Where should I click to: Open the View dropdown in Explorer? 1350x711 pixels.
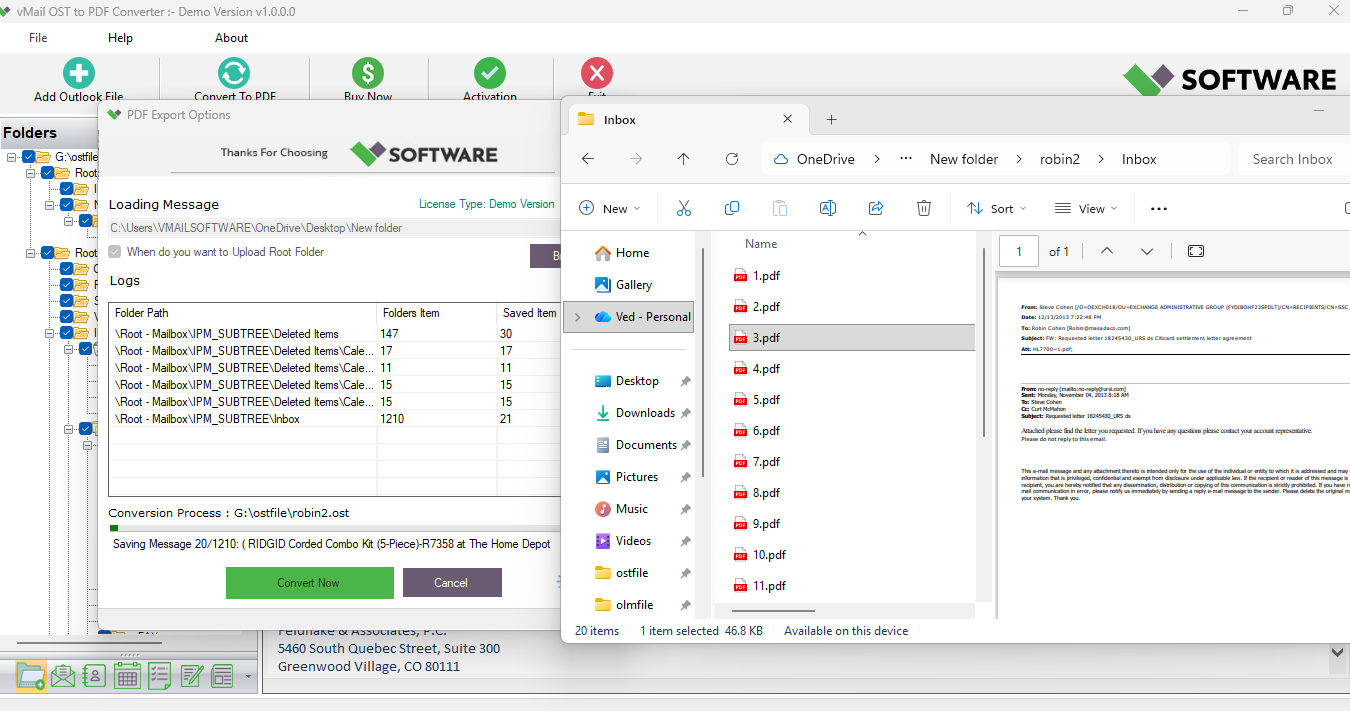click(1085, 208)
